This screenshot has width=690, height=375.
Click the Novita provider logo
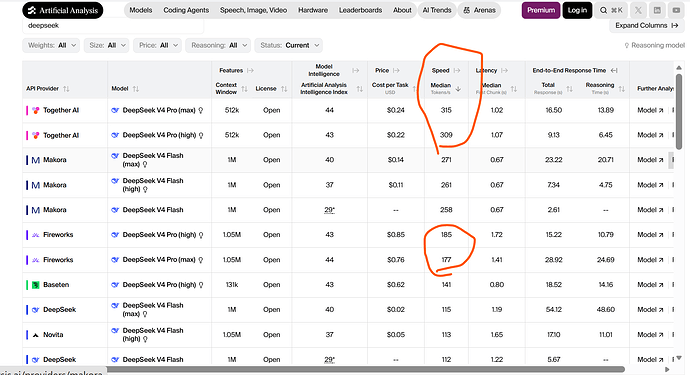coord(36,335)
